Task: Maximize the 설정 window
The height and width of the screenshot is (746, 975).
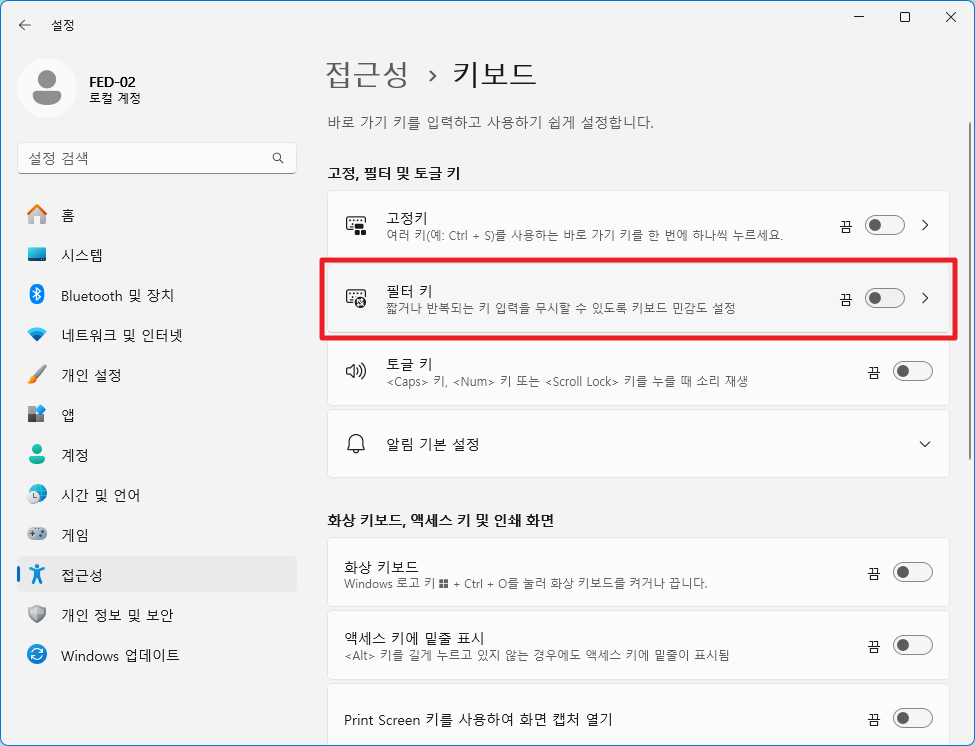Action: tap(905, 17)
